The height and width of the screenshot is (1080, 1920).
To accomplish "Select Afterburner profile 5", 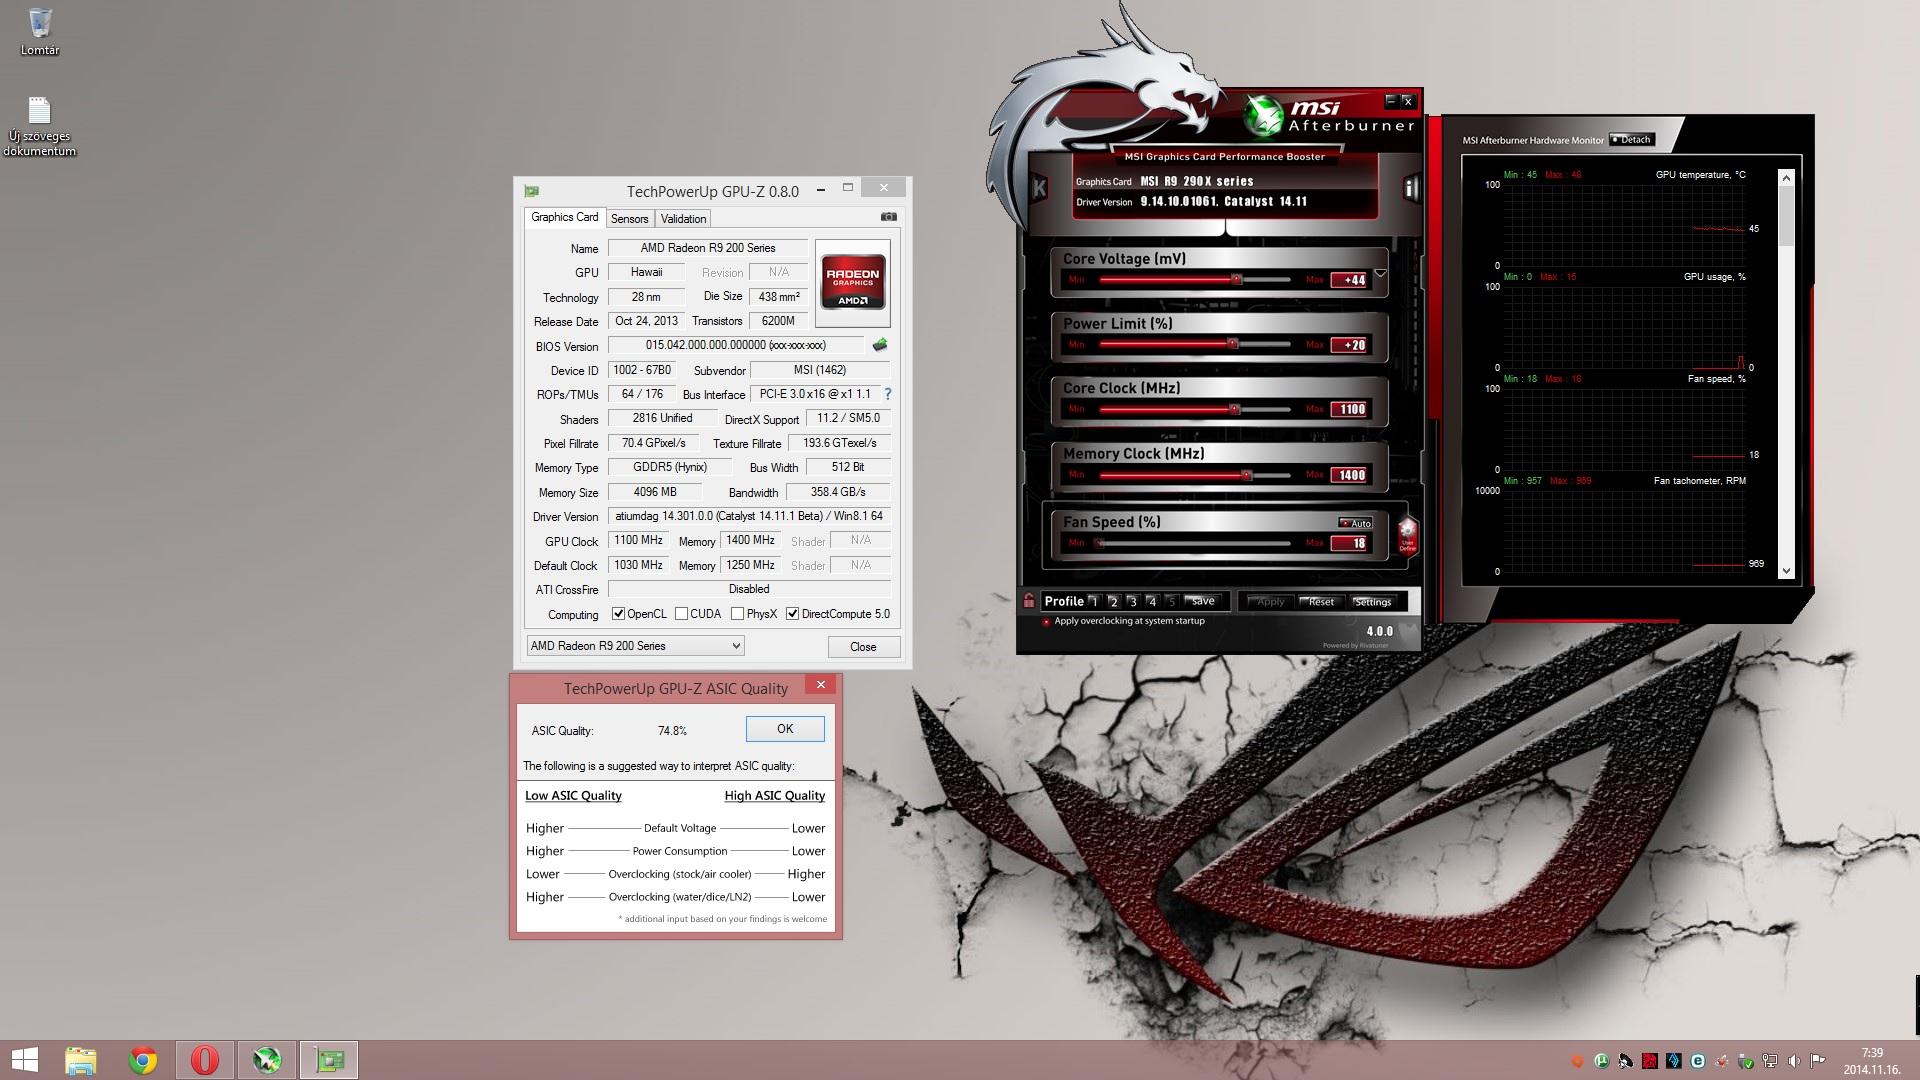I will (1171, 601).
